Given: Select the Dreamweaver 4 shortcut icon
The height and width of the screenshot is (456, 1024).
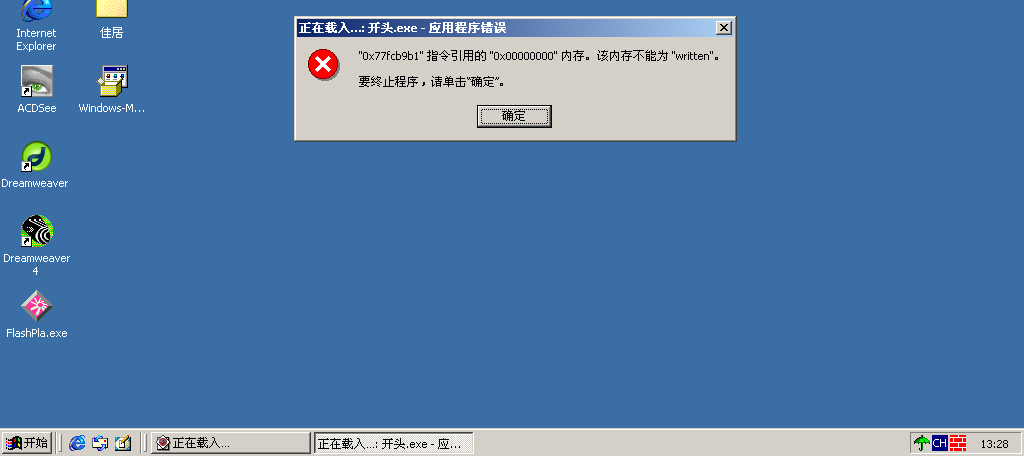Looking at the screenshot, I should [x=37, y=246].
